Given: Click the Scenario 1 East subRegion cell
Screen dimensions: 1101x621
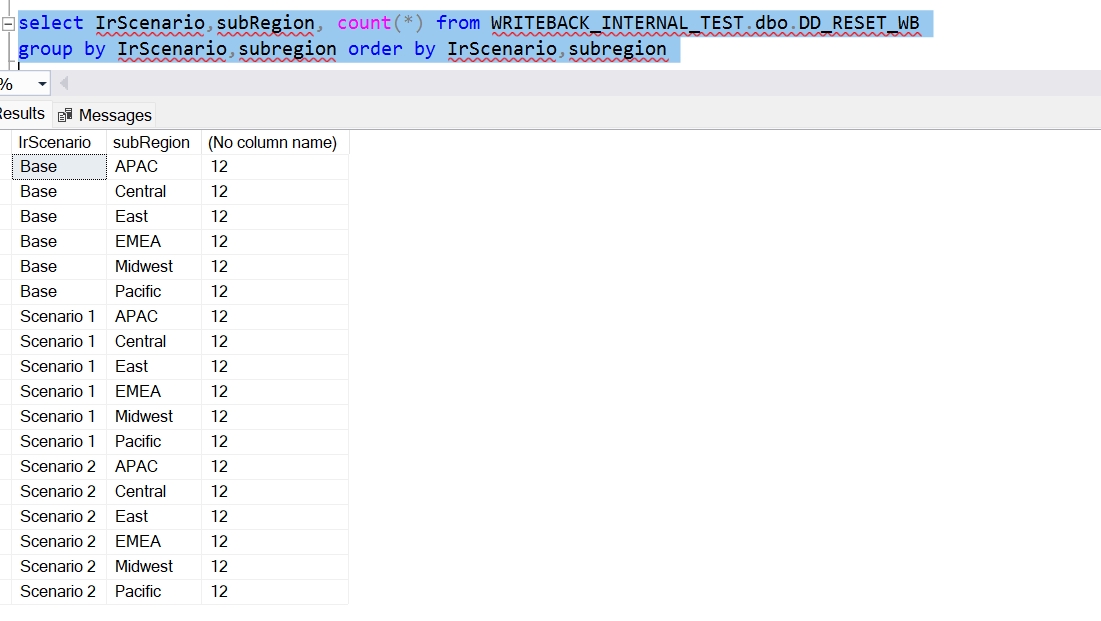Looking at the screenshot, I should coord(132,367).
